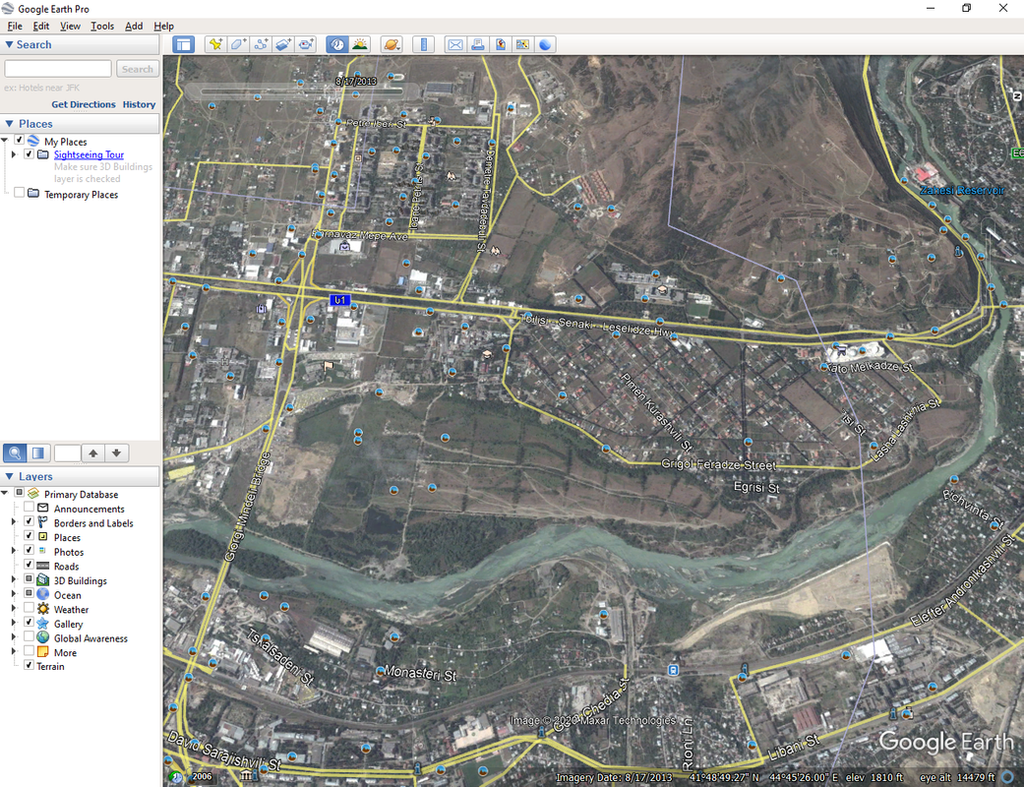Collapse the Search panel header

pos(80,44)
